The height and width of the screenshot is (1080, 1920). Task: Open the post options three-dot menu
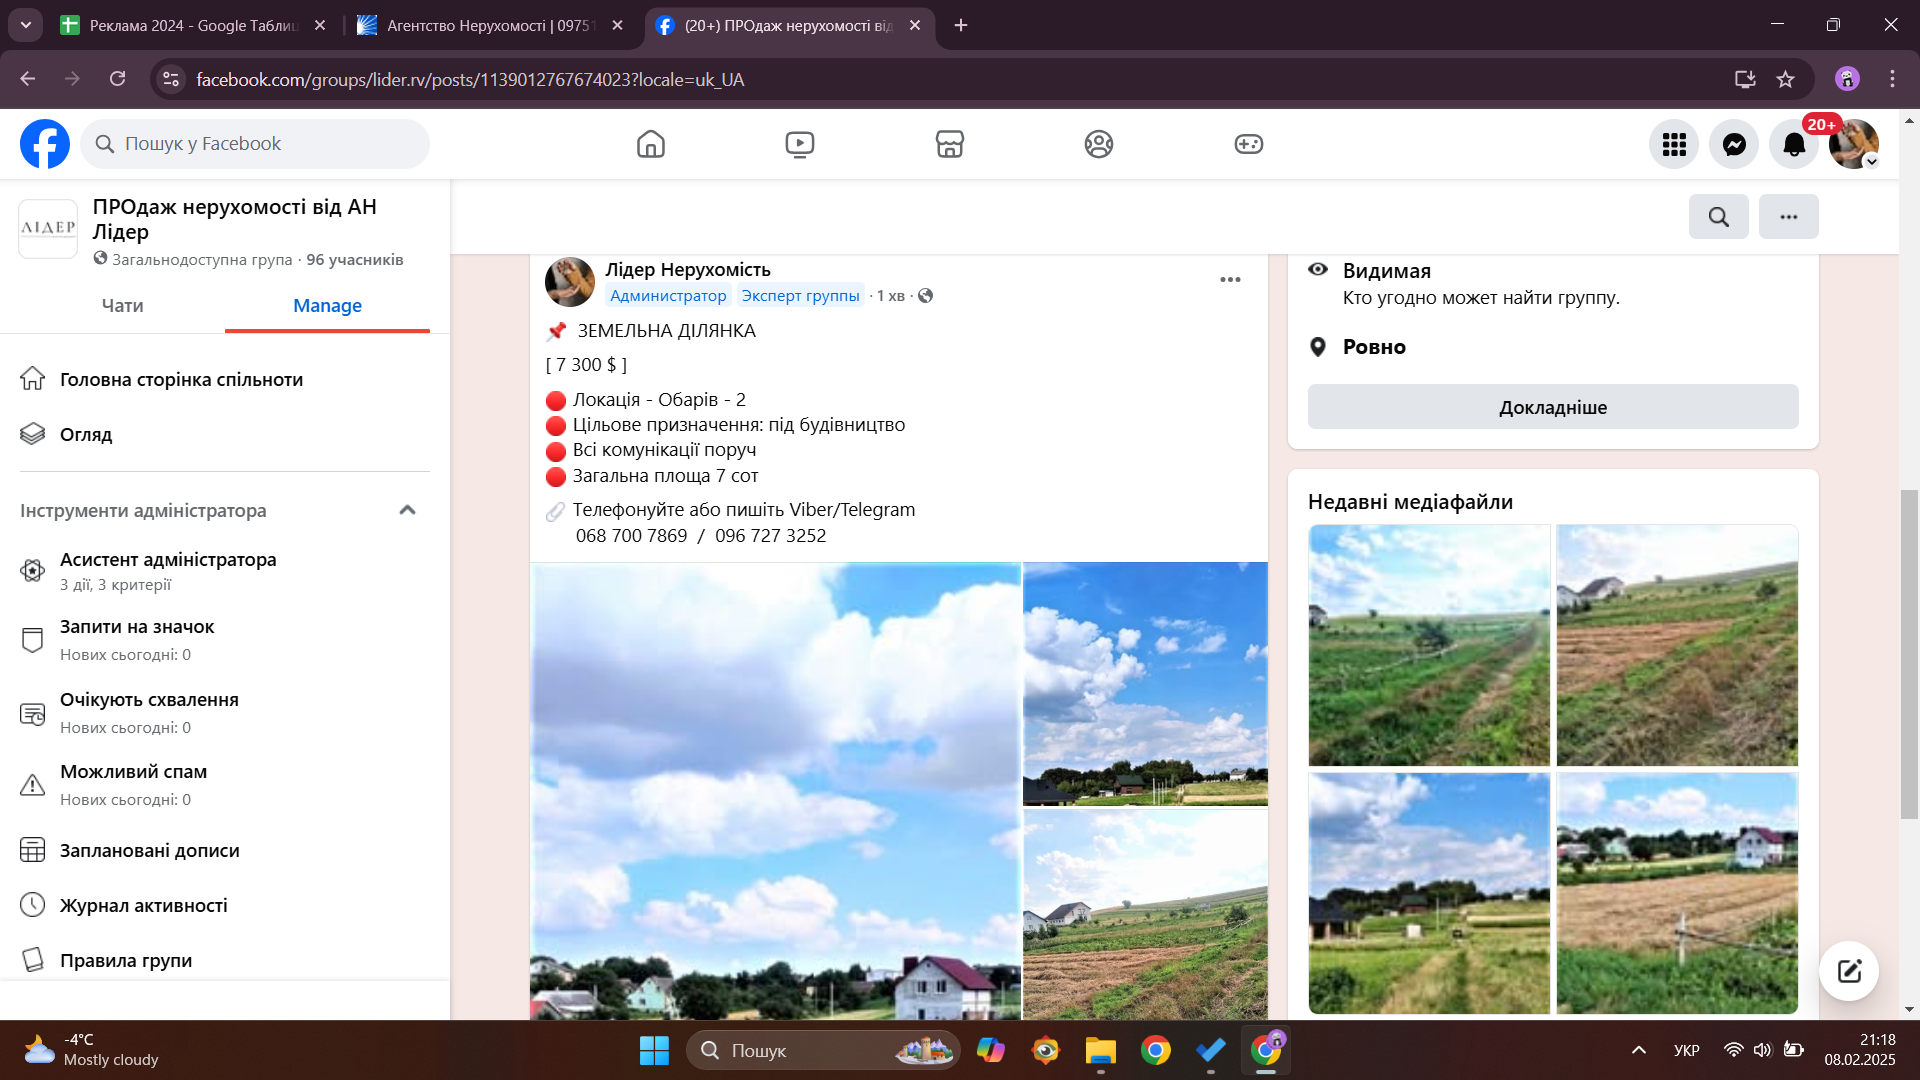(x=1230, y=280)
